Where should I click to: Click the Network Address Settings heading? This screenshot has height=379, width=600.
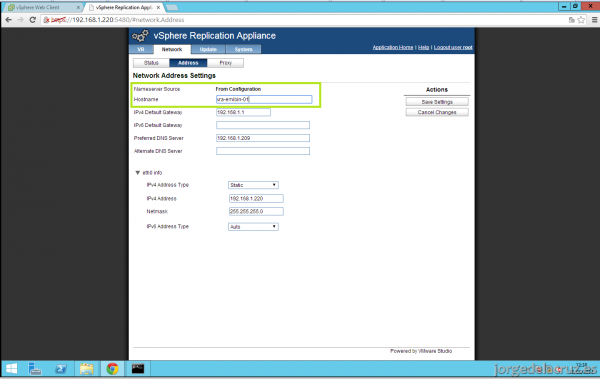point(174,75)
